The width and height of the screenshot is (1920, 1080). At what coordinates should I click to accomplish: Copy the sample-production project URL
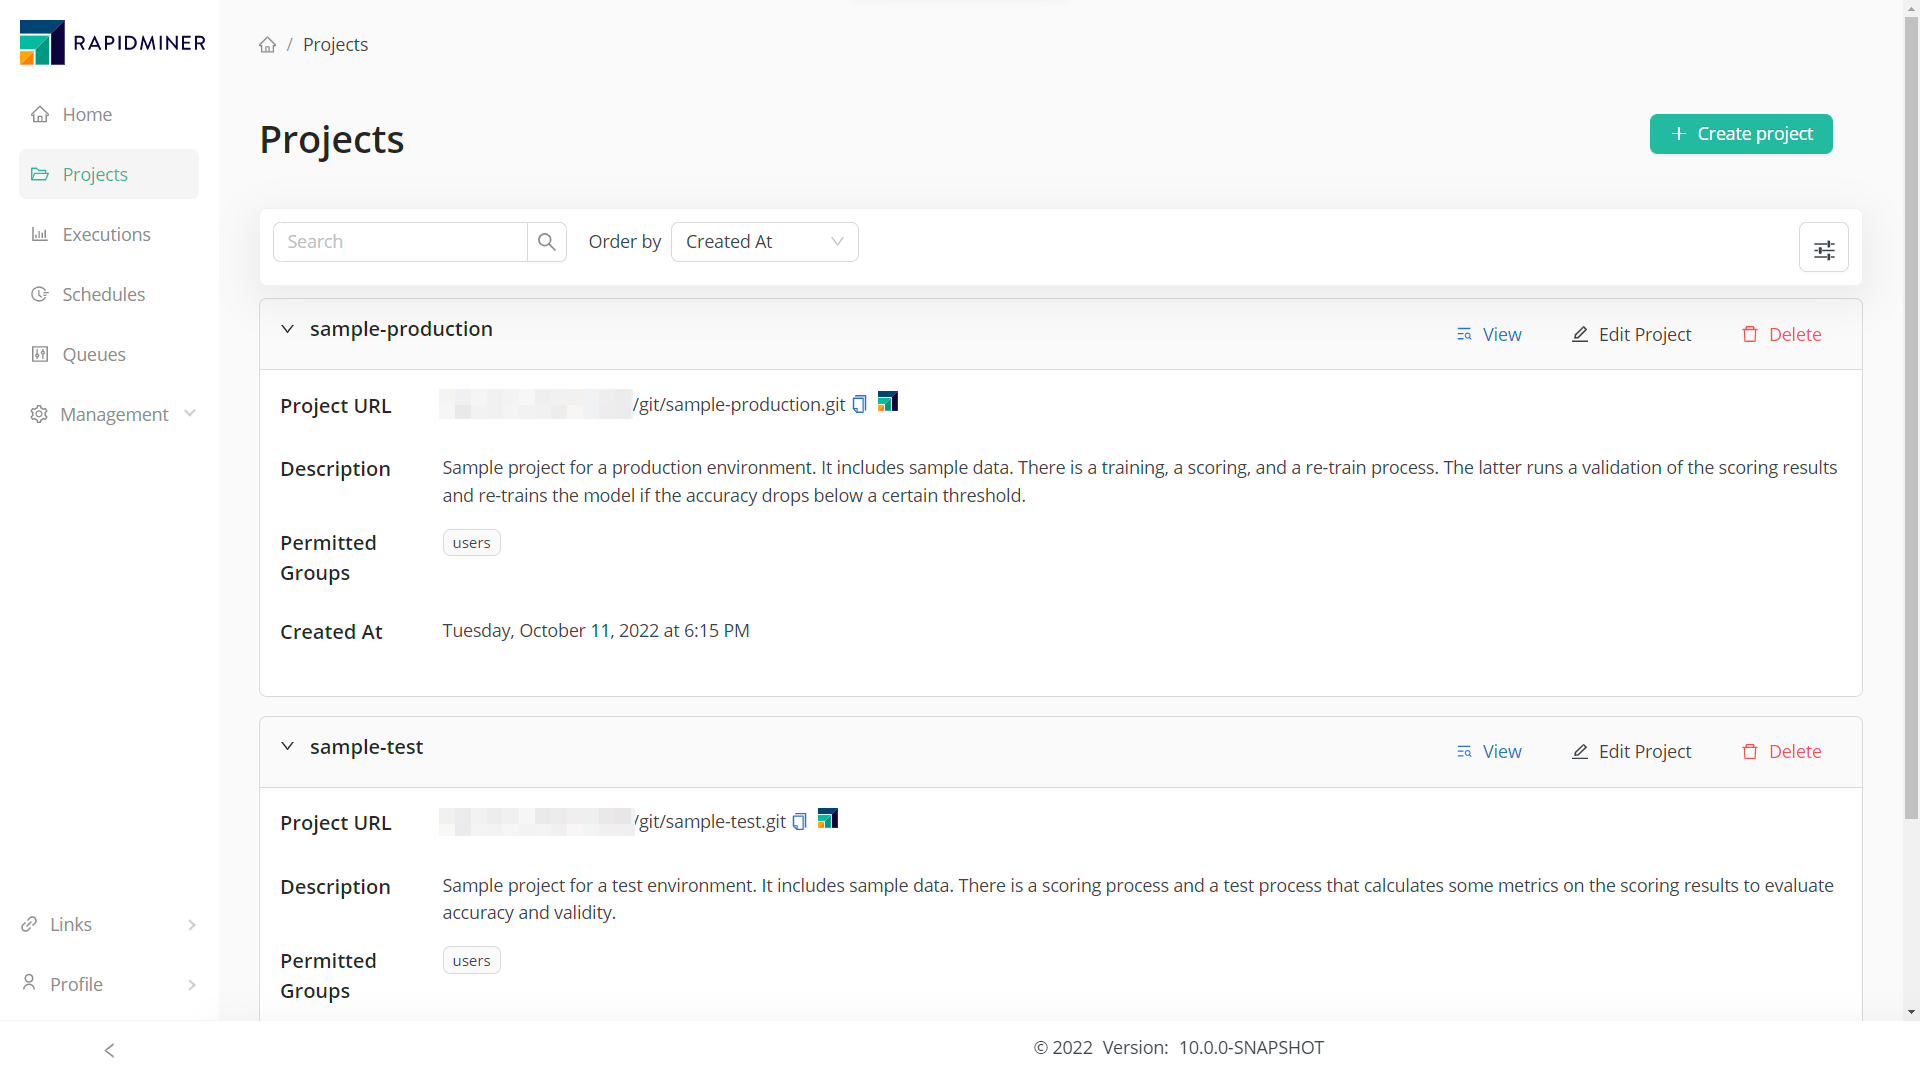[859, 405]
